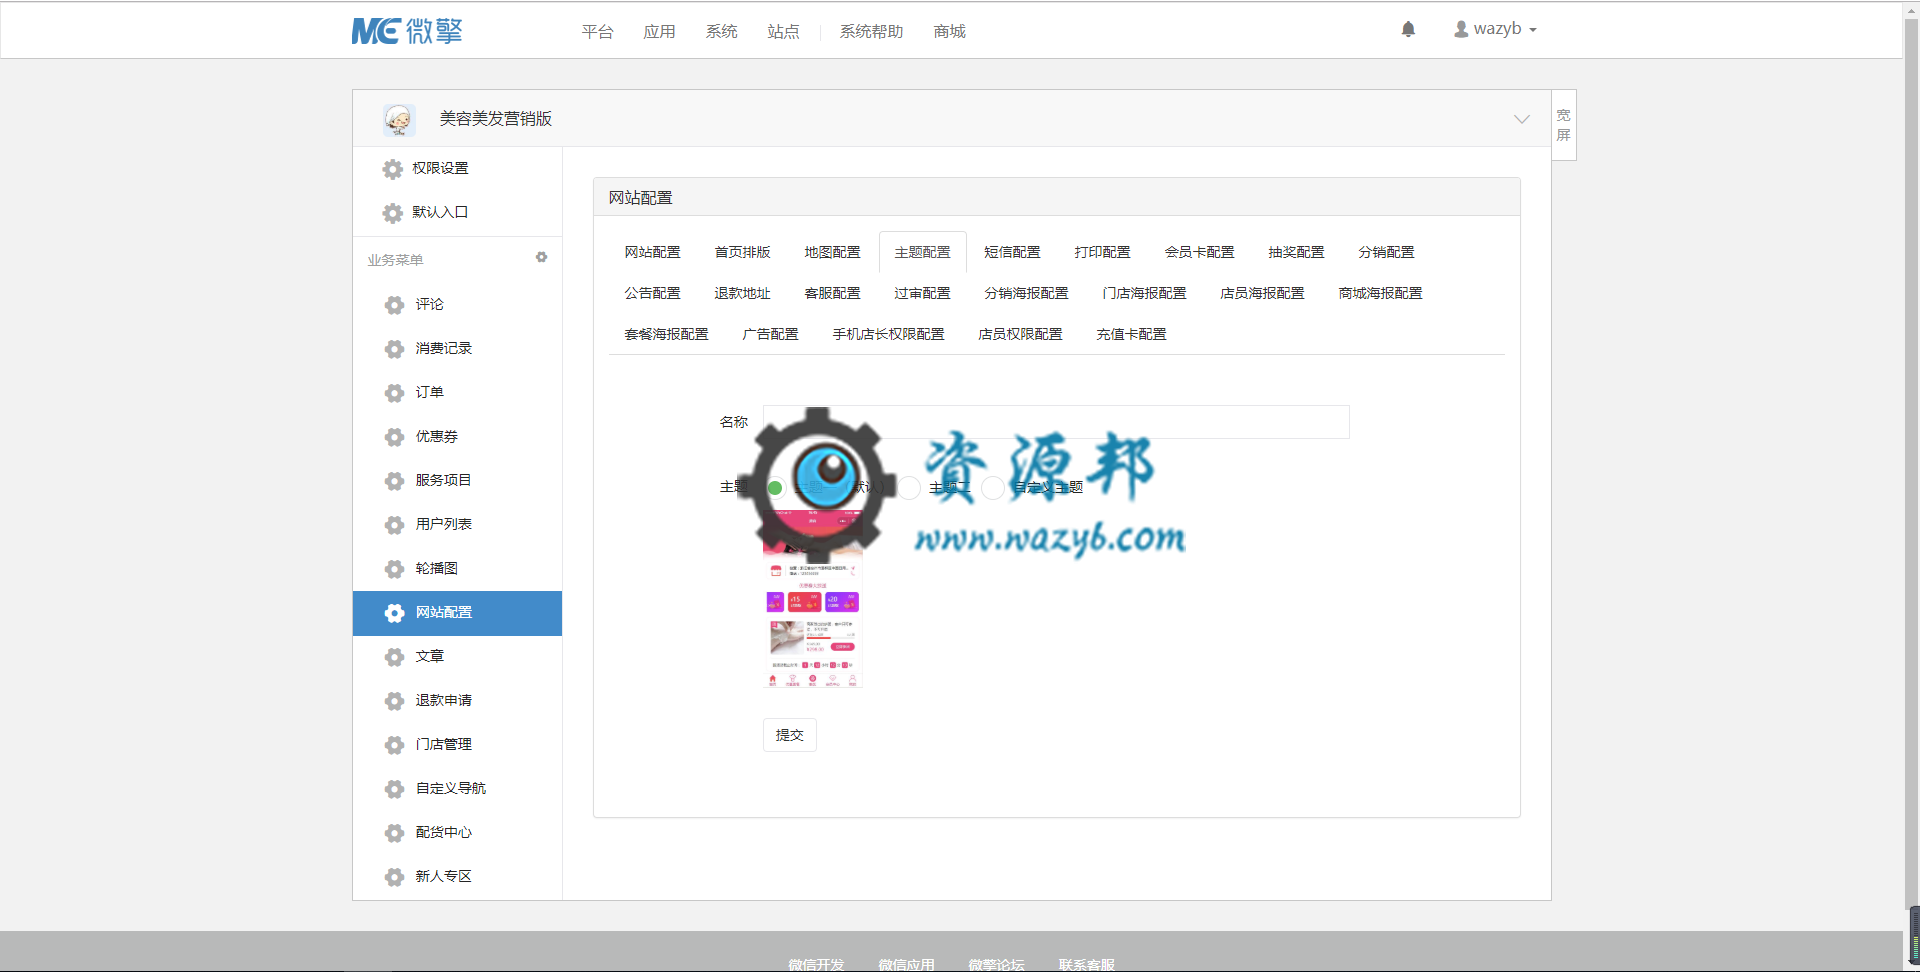Click the gear icon next to 退款申请
The image size is (1920, 972).
click(x=395, y=701)
